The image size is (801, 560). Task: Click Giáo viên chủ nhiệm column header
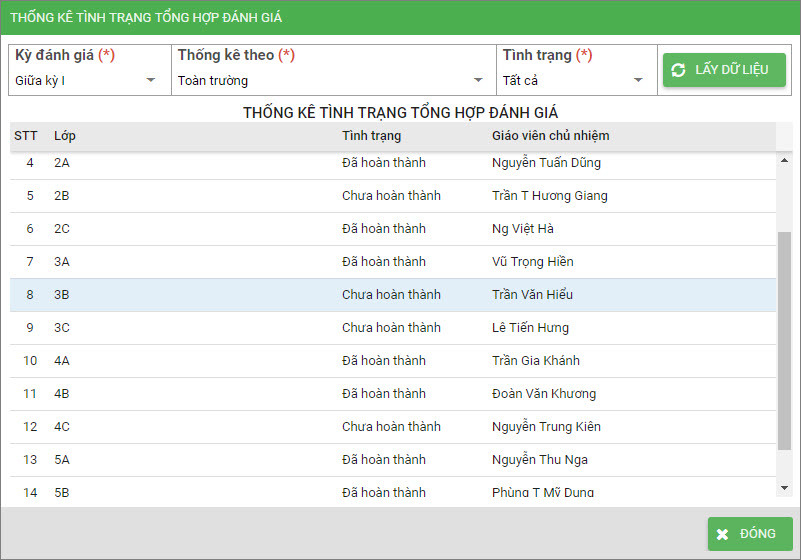click(550, 136)
